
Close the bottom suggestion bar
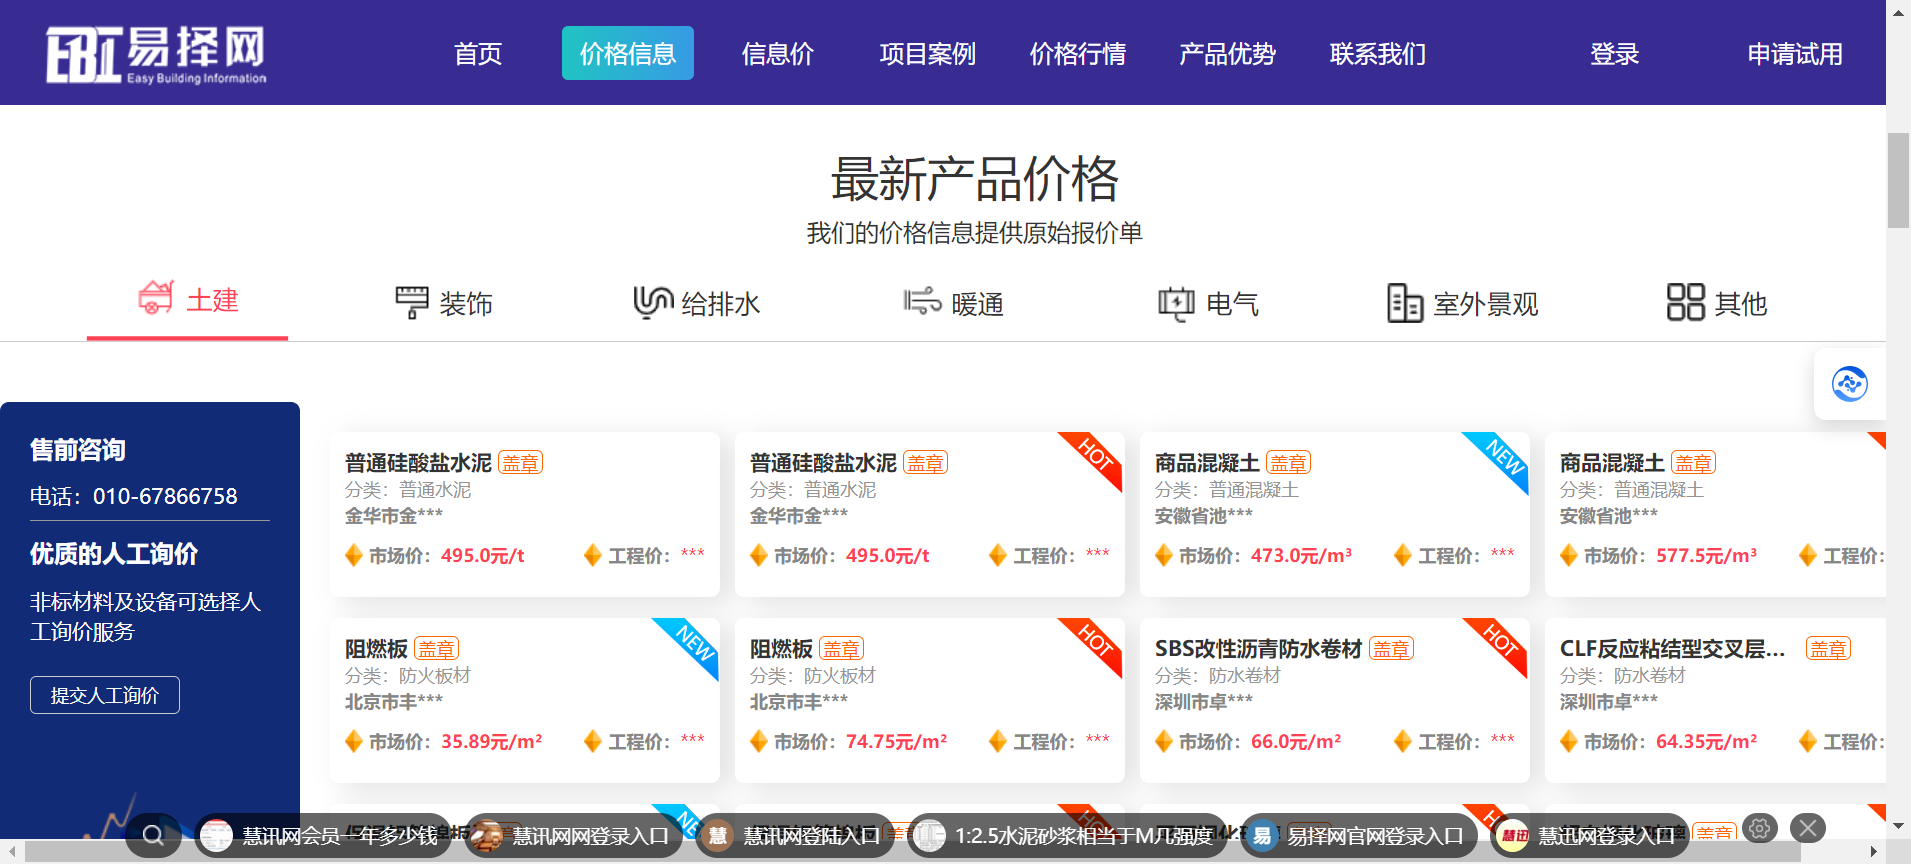[1807, 828]
